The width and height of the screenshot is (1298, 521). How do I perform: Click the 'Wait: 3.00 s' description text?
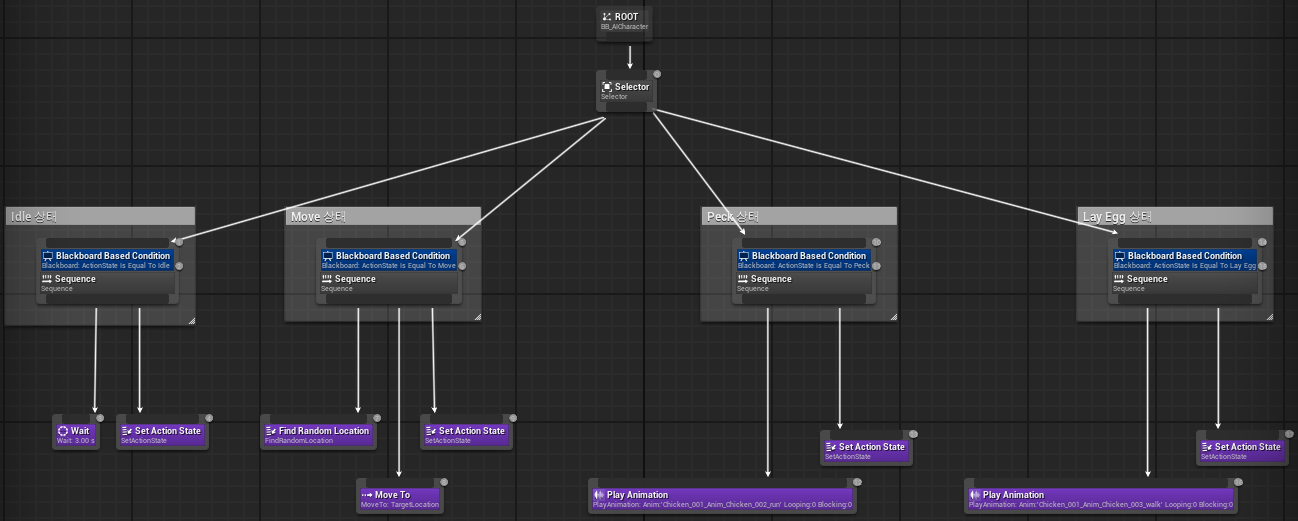pyautogui.click(x=77, y=441)
